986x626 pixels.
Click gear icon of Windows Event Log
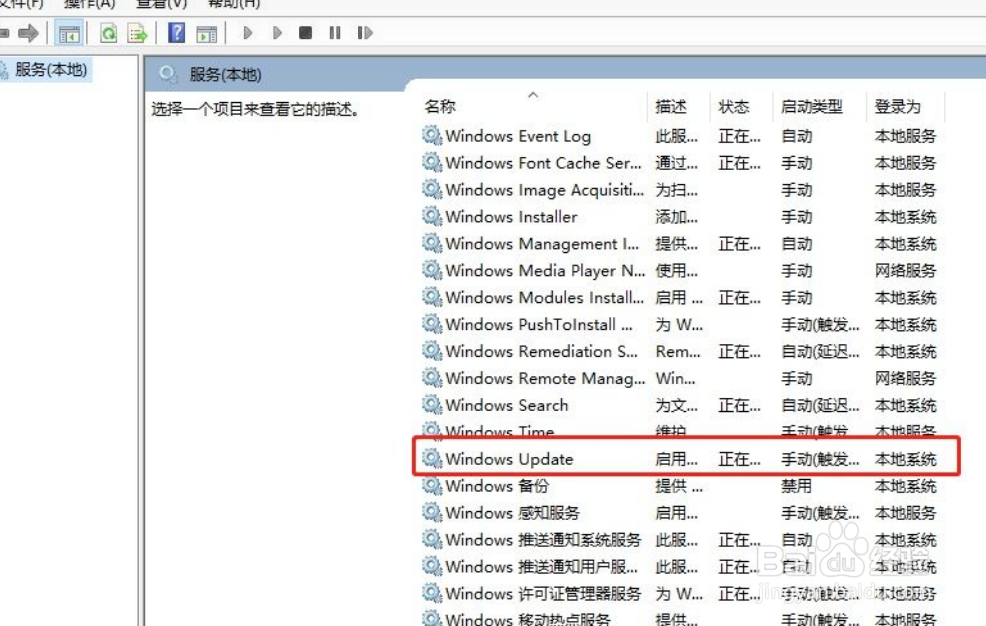[432, 135]
